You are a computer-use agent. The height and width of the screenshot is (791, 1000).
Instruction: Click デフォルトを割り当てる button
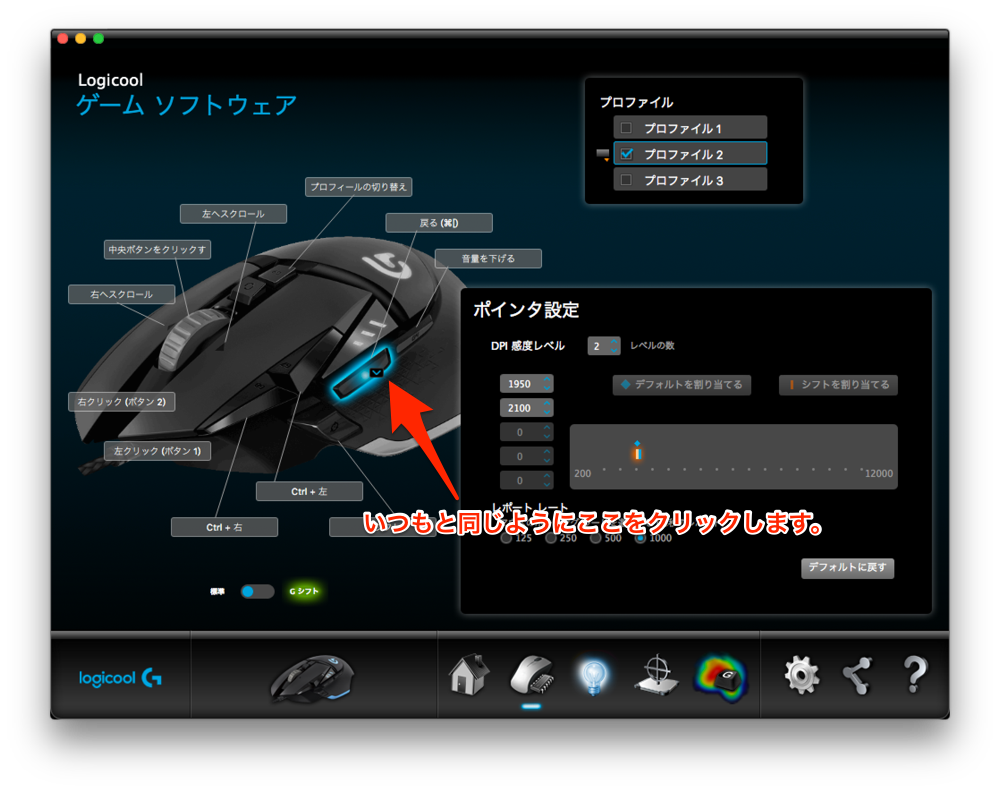[682, 385]
